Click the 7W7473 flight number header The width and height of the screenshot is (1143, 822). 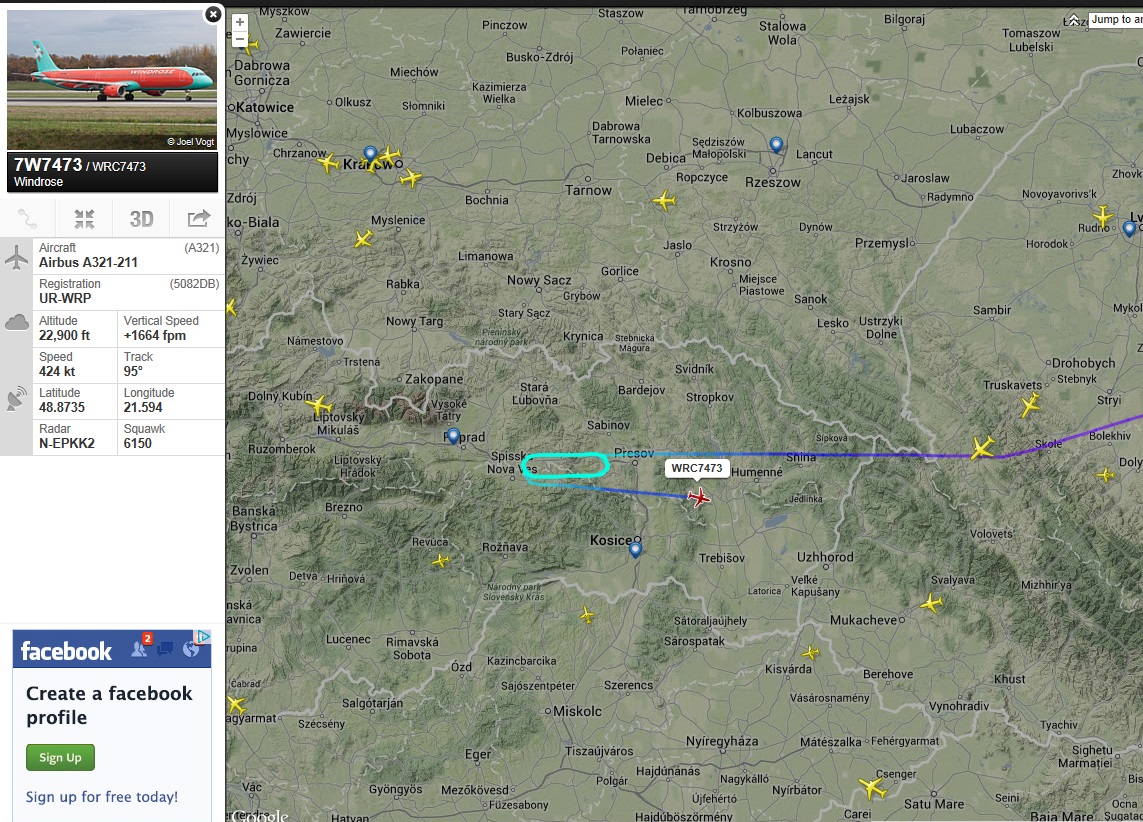(x=48, y=165)
